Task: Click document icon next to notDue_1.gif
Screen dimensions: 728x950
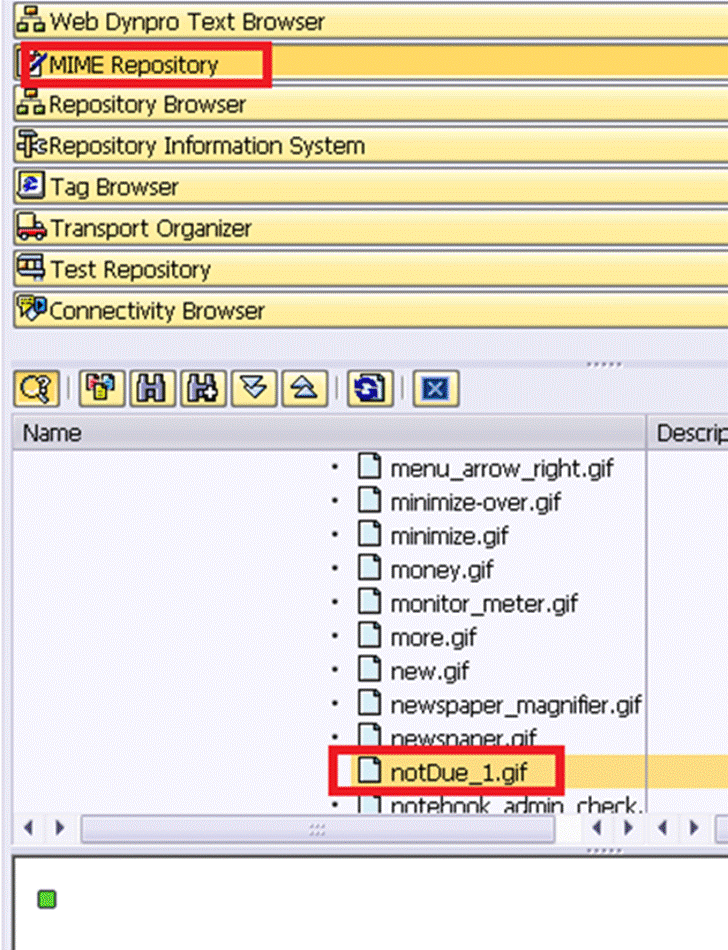Action: click(369, 770)
